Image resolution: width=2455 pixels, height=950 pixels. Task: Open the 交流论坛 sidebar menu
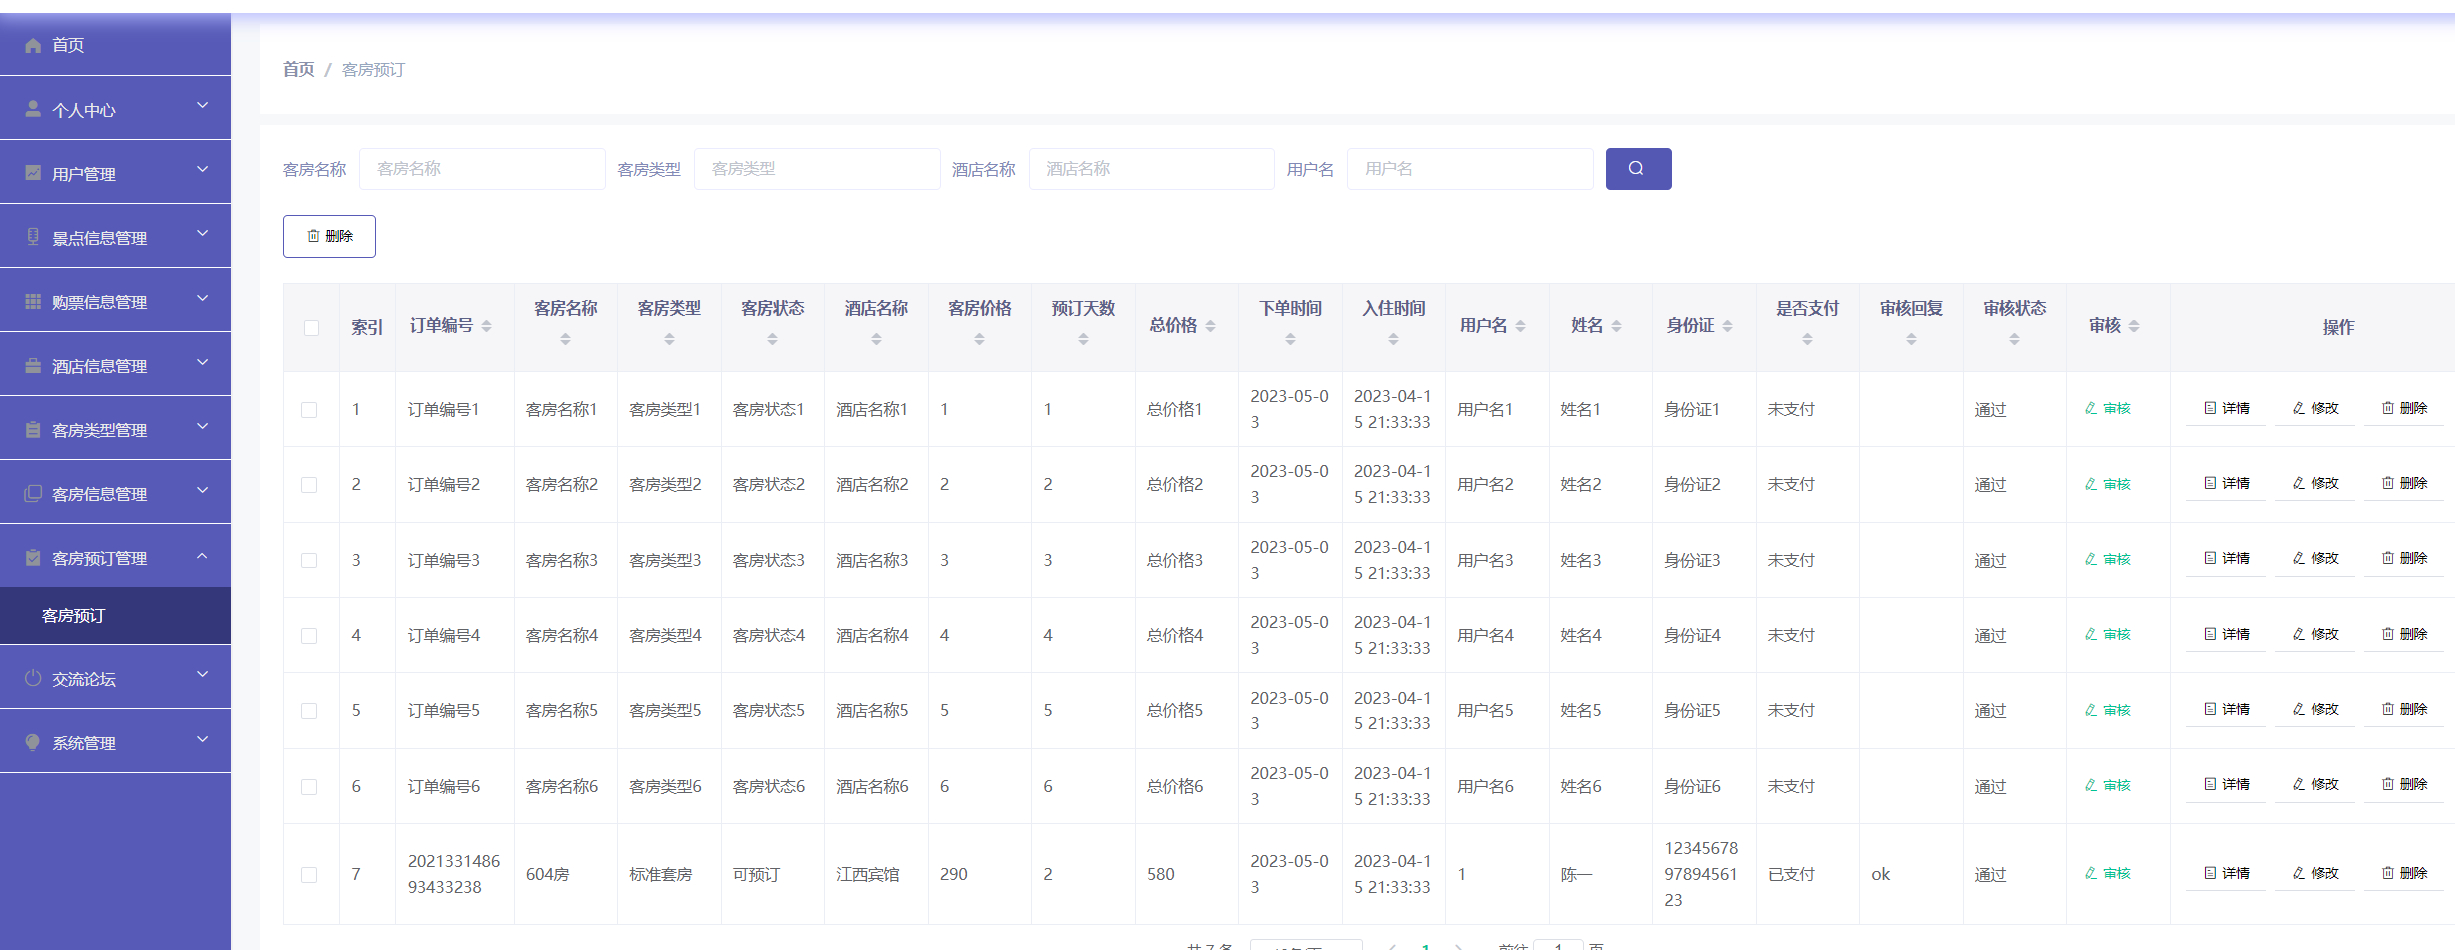[x=115, y=678]
